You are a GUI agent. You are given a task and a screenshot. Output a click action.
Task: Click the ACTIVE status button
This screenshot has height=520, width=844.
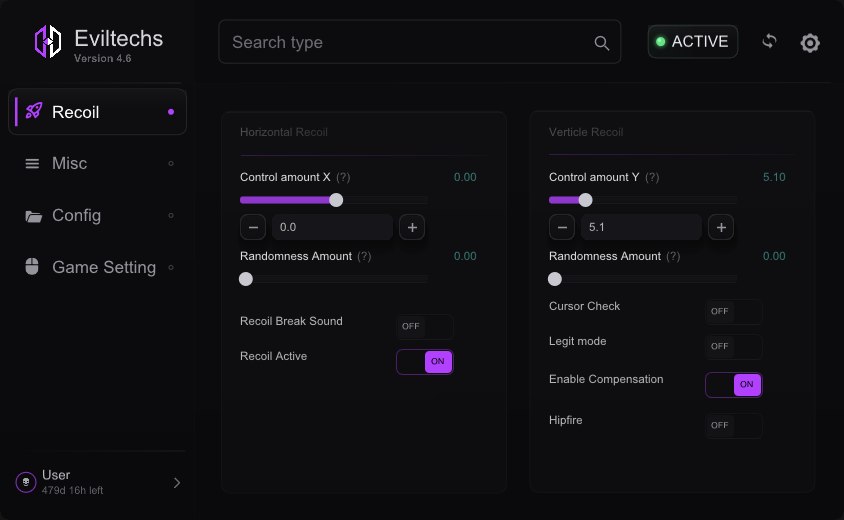[693, 41]
